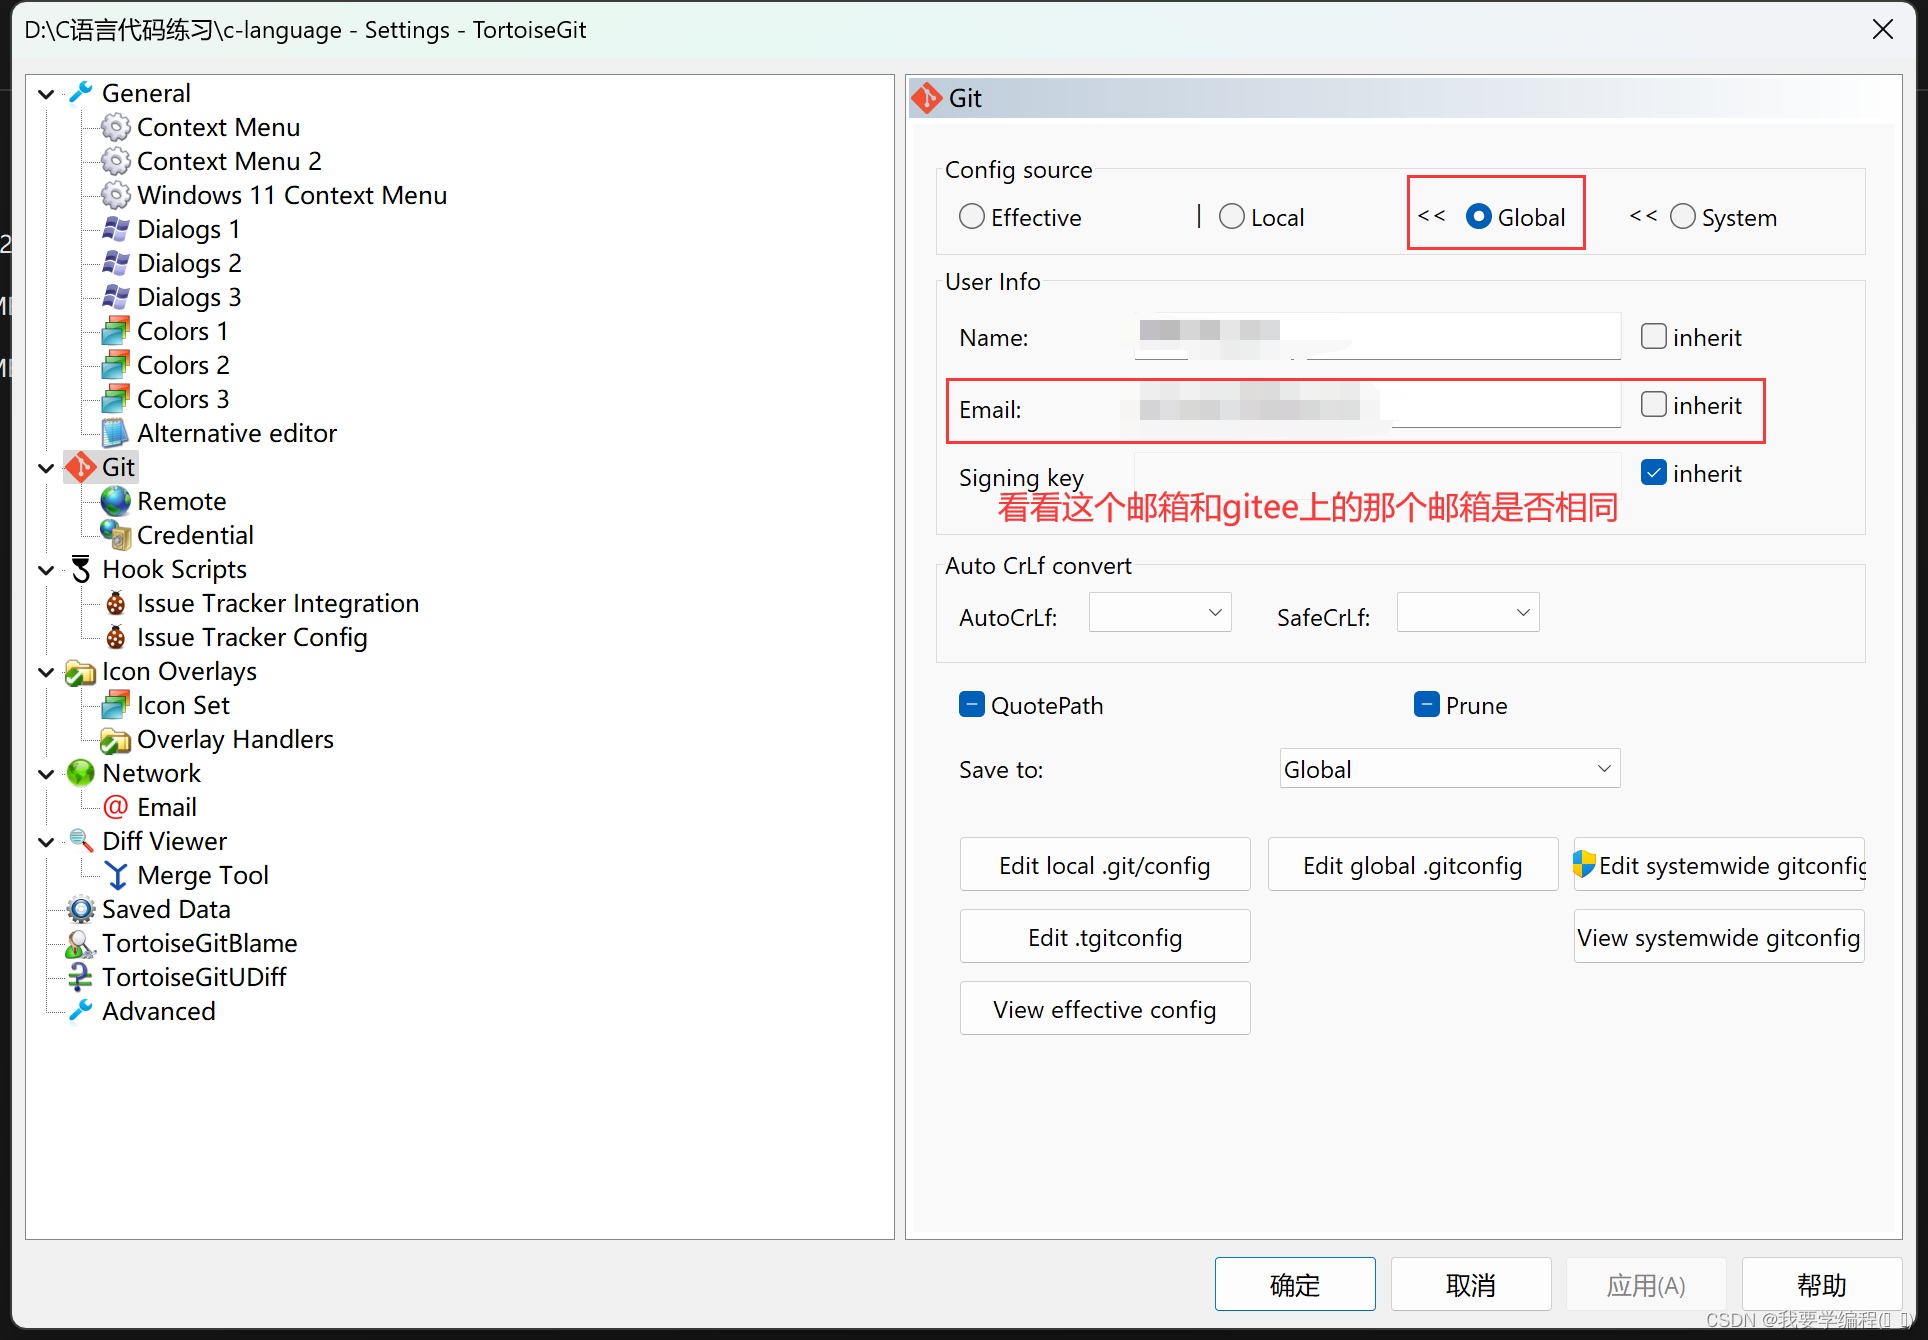The height and width of the screenshot is (1340, 1928).
Task: Click into the Name input field
Action: pos(1378,336)
